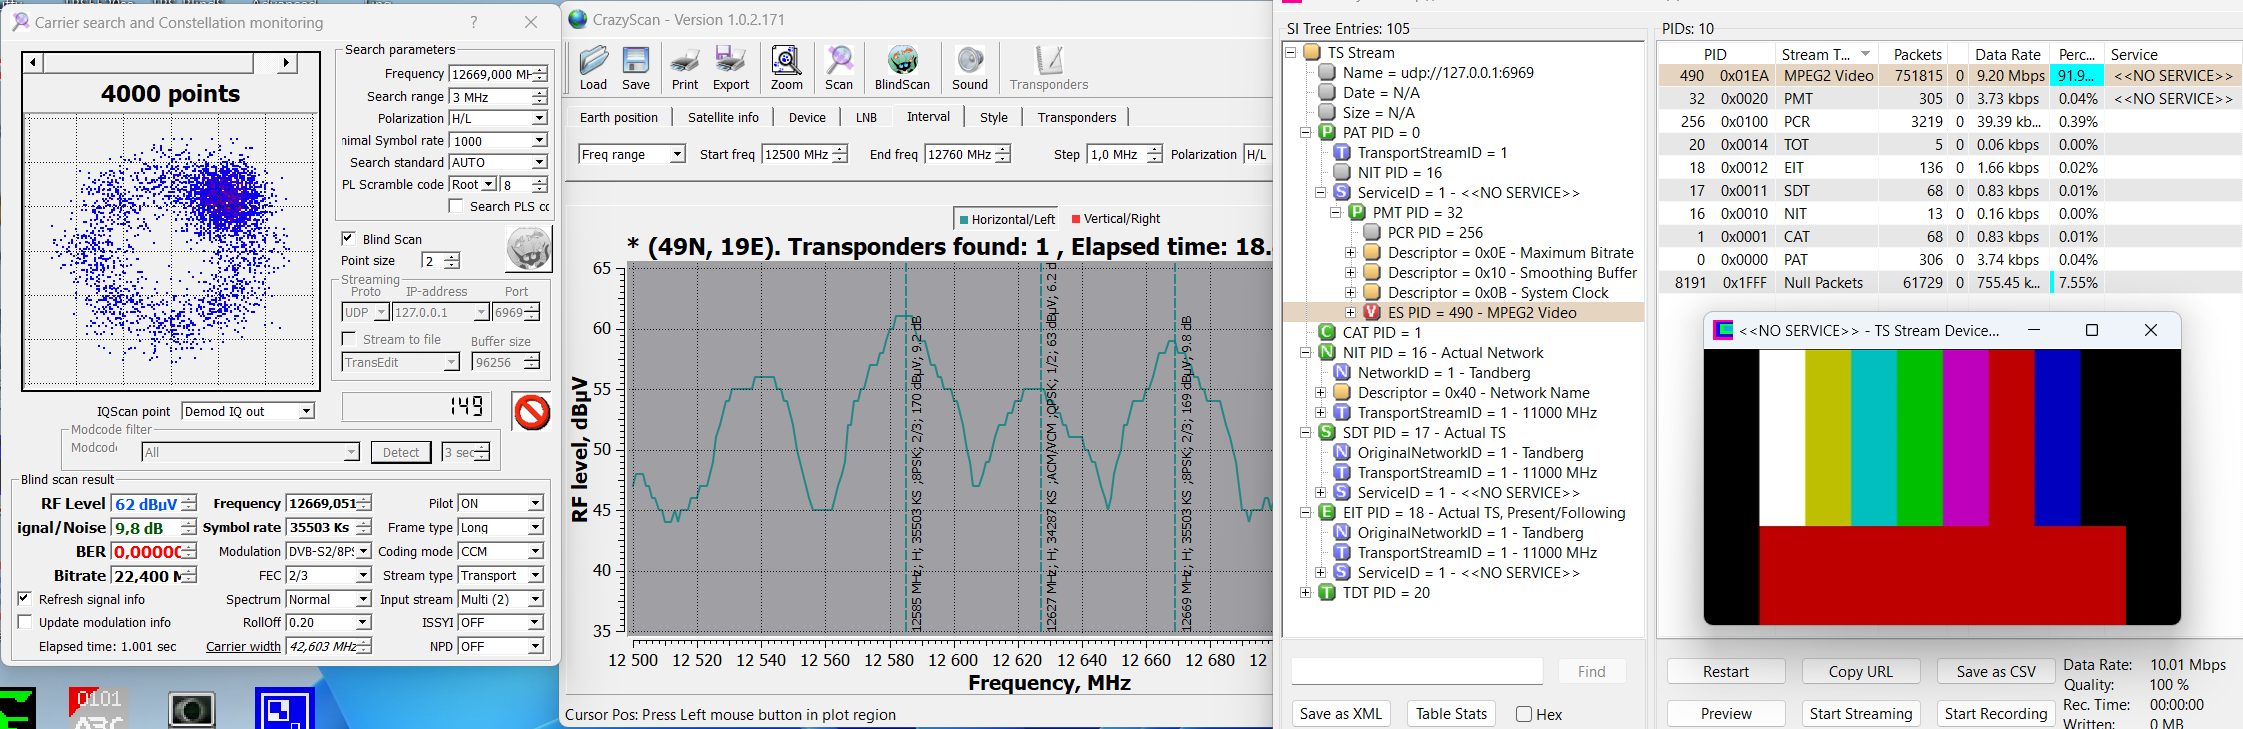Click the Table Stats button
This screenshot has width=2243, height=729.
pyautogui.click(x=1451, y=713)
